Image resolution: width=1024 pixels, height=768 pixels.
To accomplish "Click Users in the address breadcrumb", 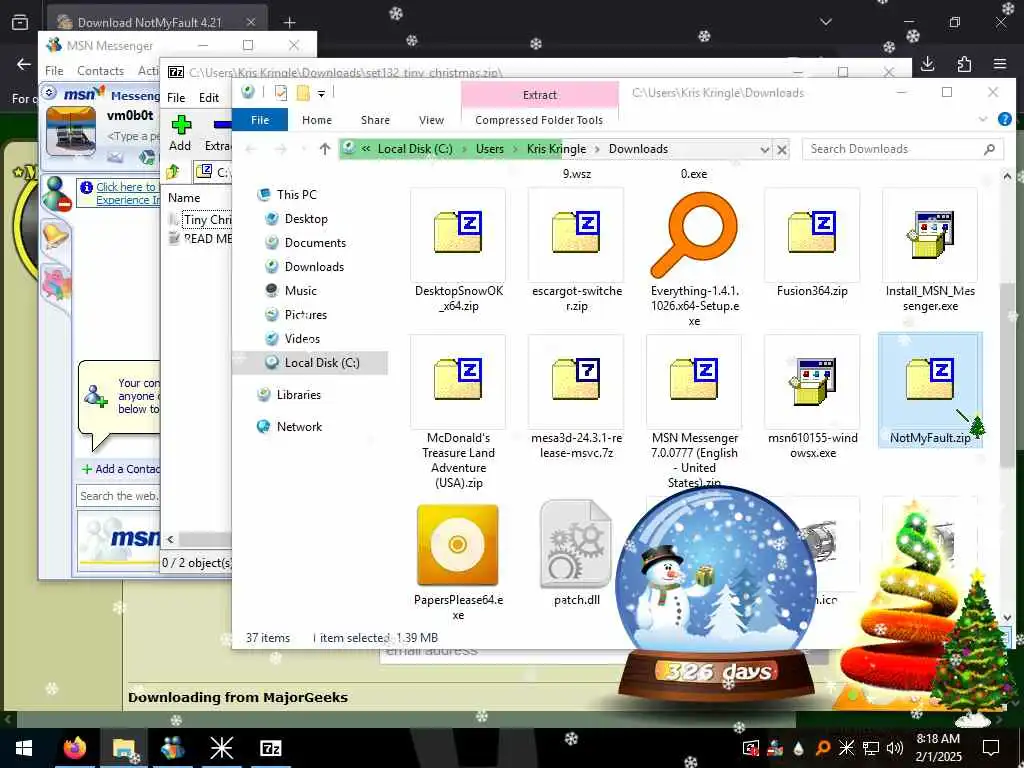I will pos(490,149).
